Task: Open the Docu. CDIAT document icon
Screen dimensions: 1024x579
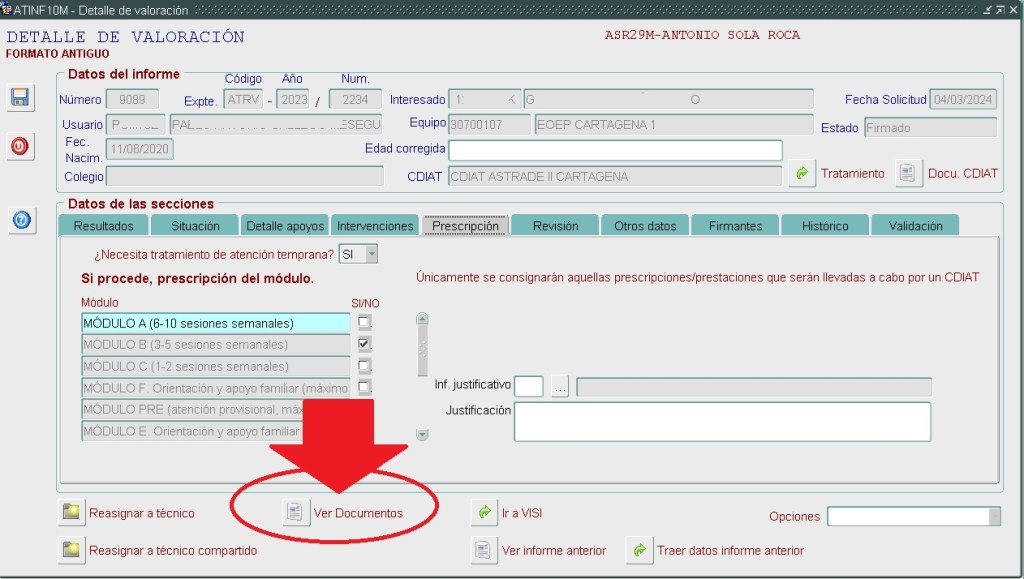Action: click(907, 173)
